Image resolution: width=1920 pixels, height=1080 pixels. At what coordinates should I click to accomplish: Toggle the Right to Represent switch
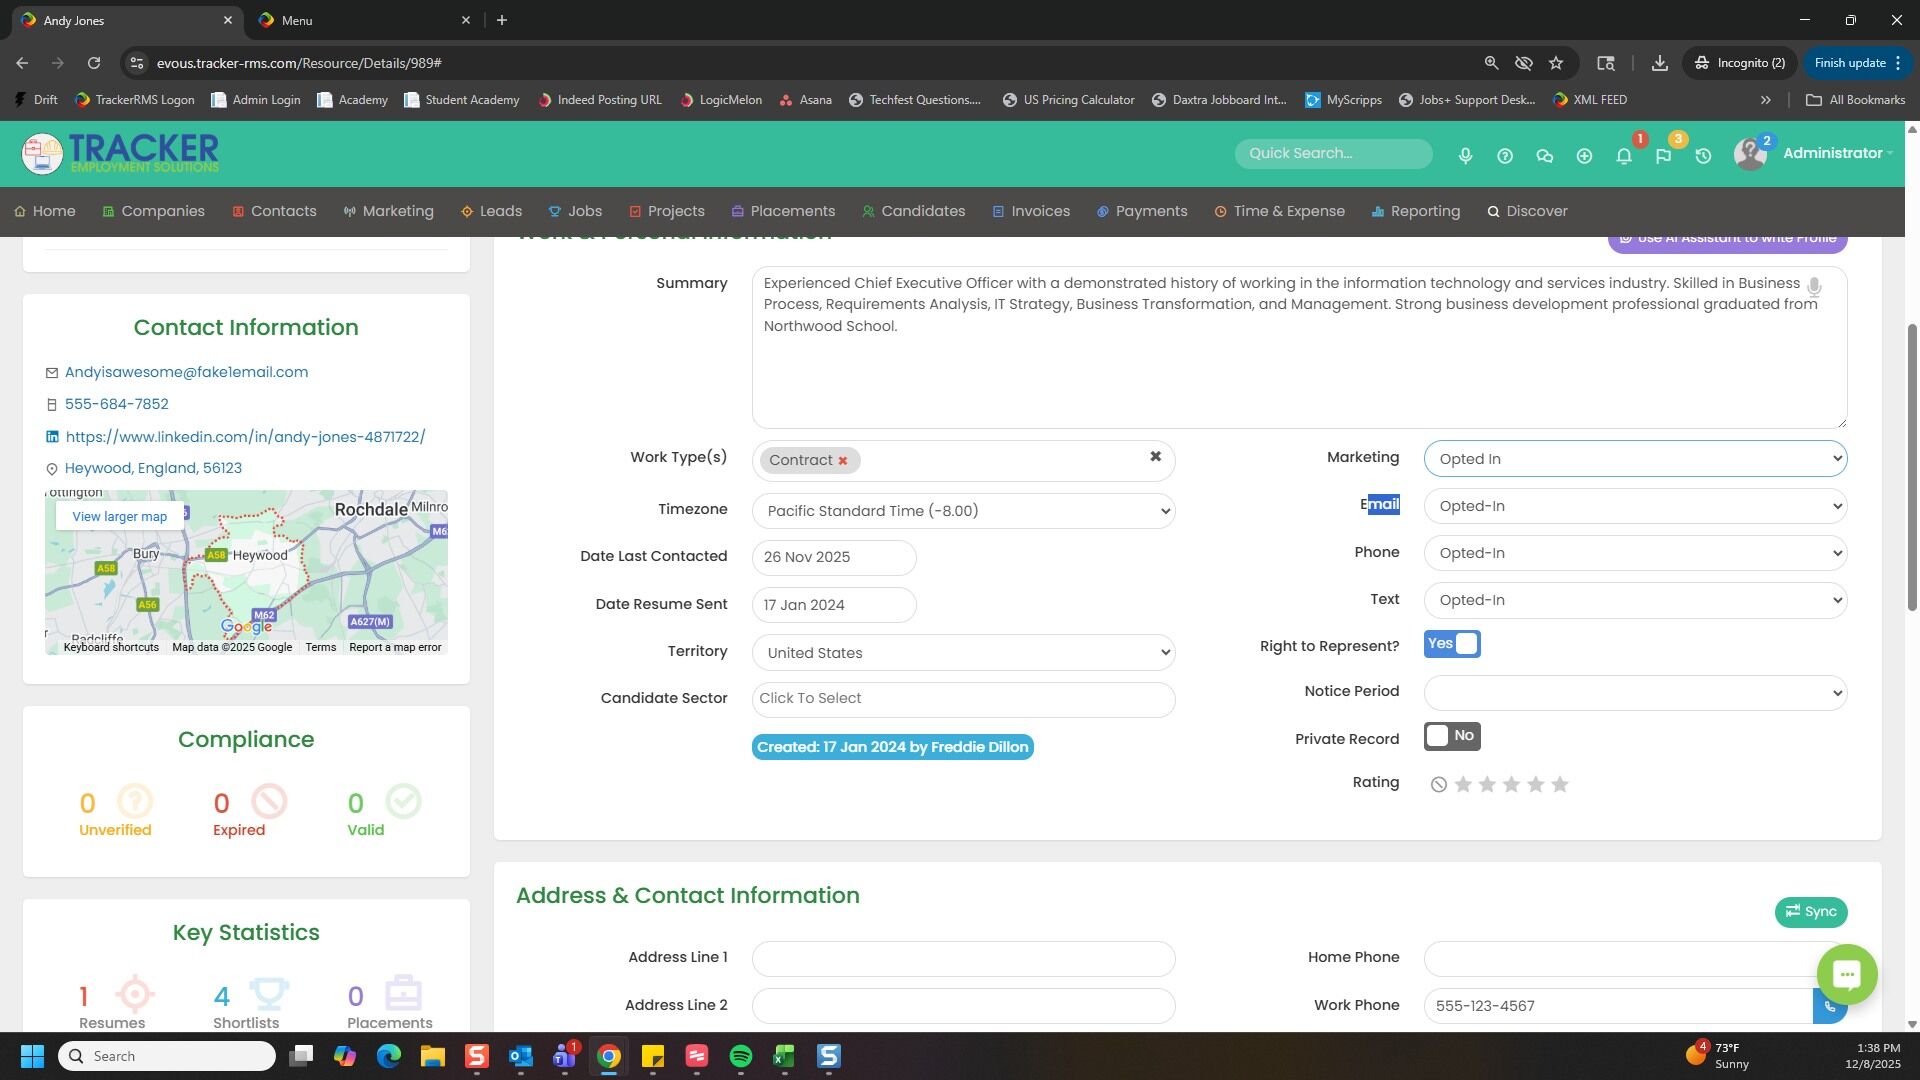pyautogui.click(x=1452, y=644)
